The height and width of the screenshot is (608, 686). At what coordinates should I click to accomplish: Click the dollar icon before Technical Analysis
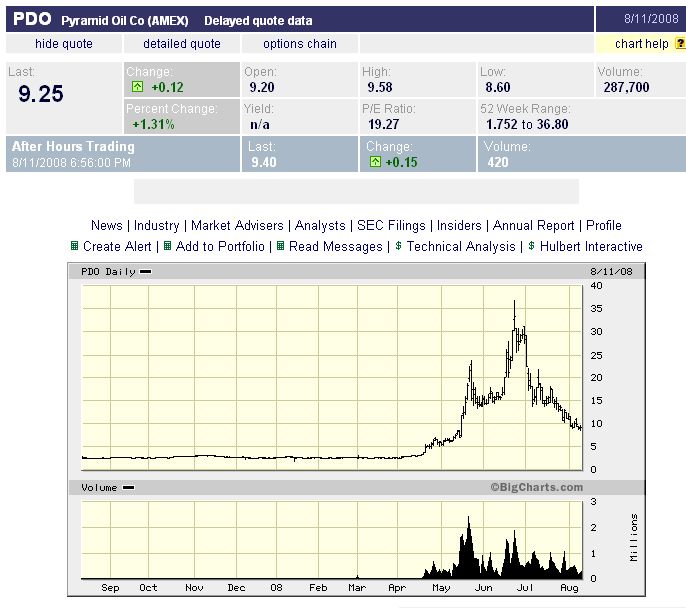(x=398, y=245)
